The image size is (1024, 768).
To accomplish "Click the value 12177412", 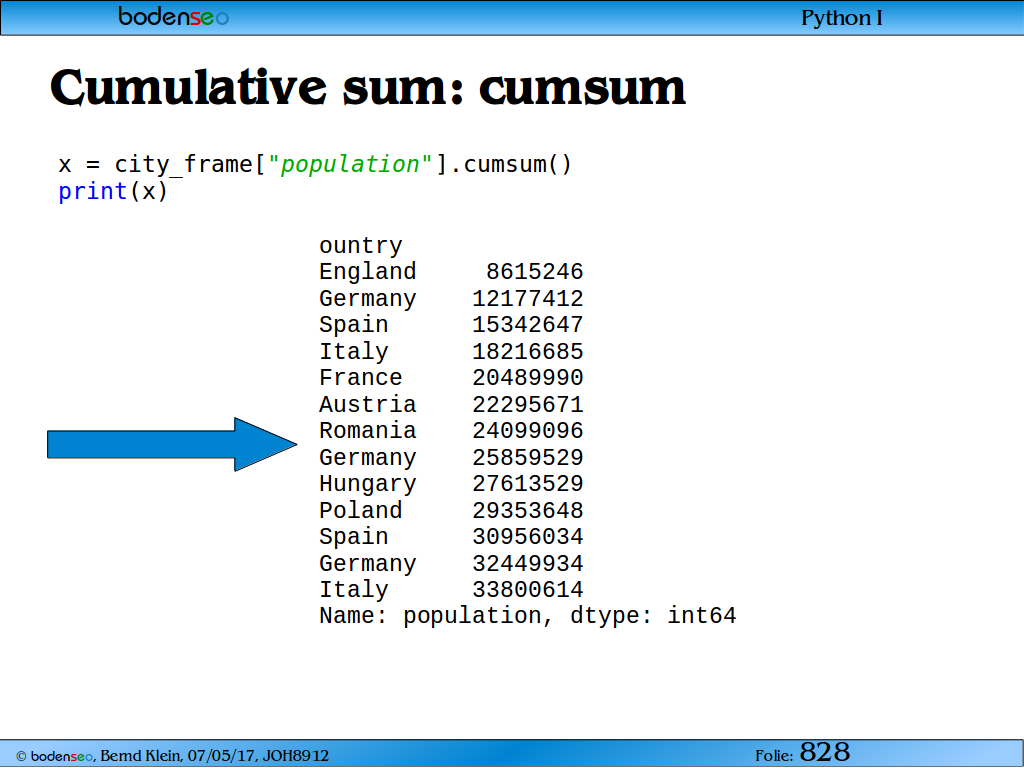I will 528,298.
